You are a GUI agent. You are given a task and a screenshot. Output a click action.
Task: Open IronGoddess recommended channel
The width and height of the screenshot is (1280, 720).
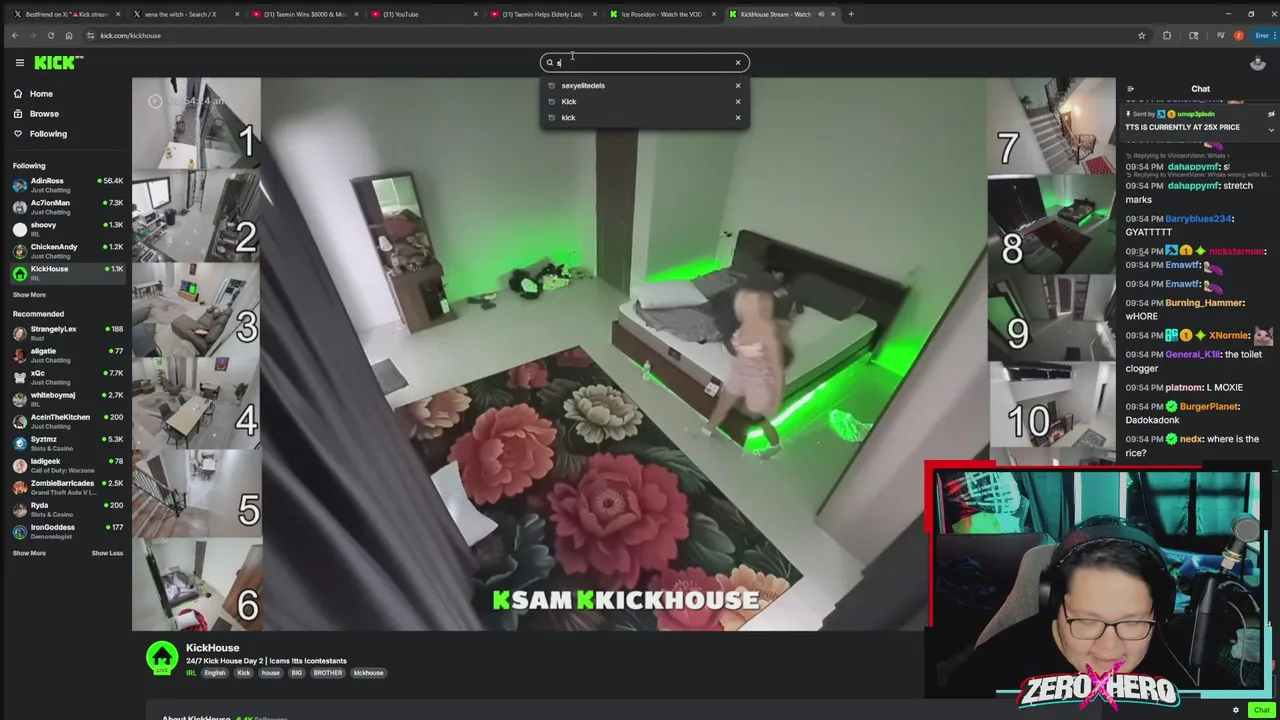coord(66,530)
